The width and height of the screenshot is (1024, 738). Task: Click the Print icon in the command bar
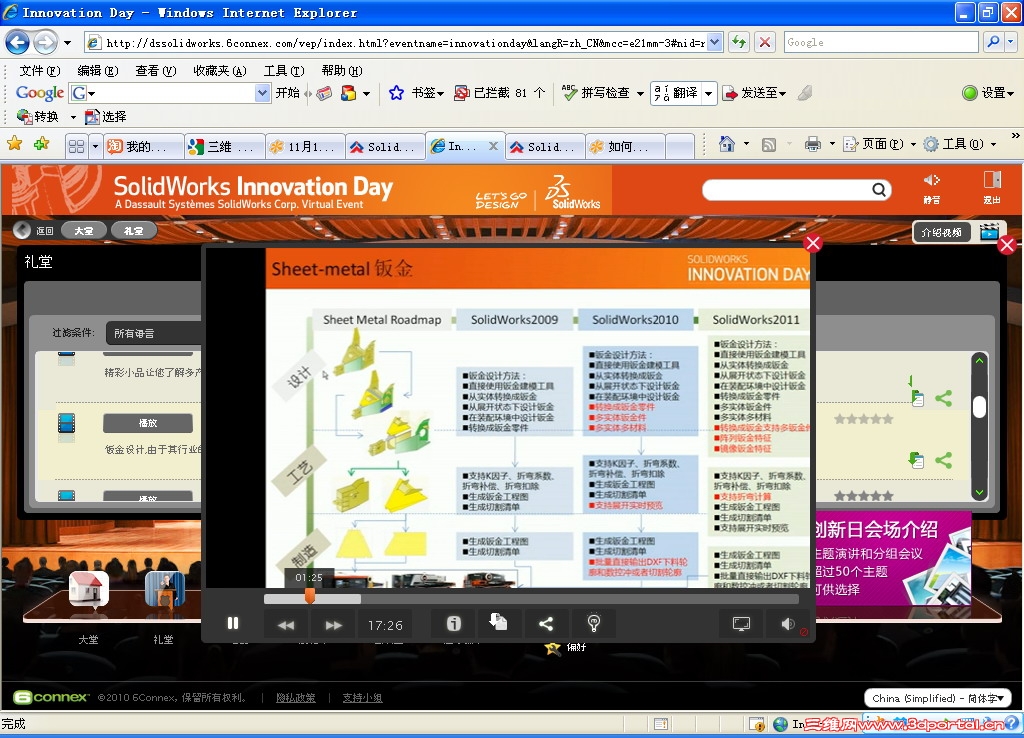click(812, 144)
